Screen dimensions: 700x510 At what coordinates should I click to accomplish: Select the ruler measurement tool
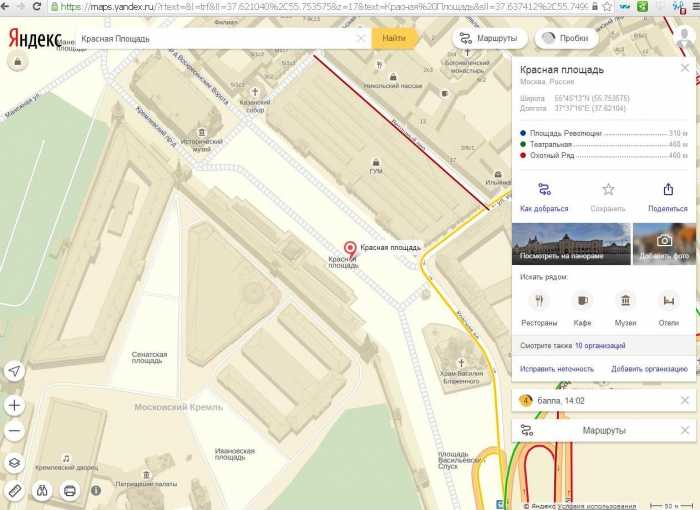coord(14,491)
